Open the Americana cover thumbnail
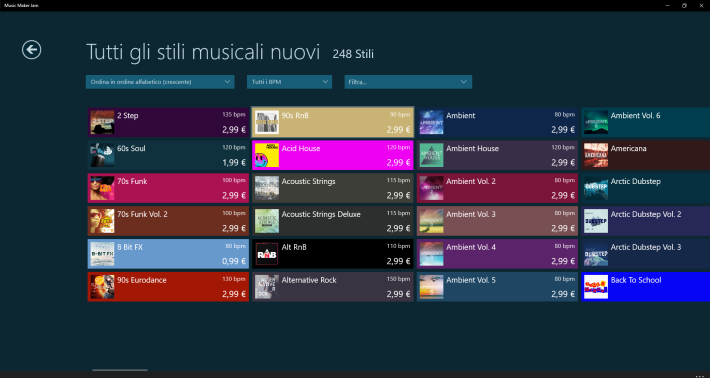The width and height of the screenshot is (710, 378). (x=596, y=155)
